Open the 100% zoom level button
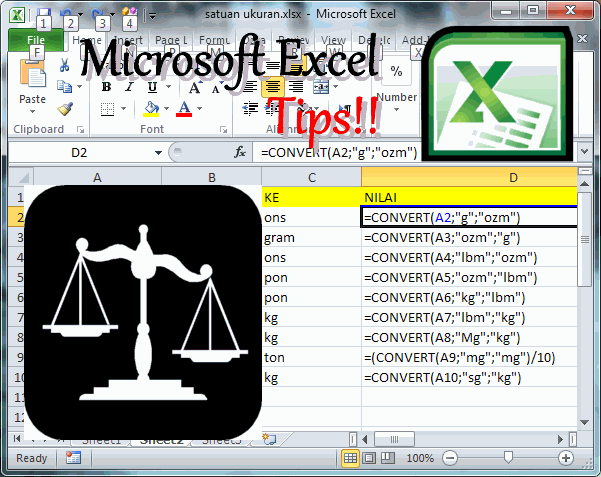Screen dimensions: 601x477 coord(420,458)
